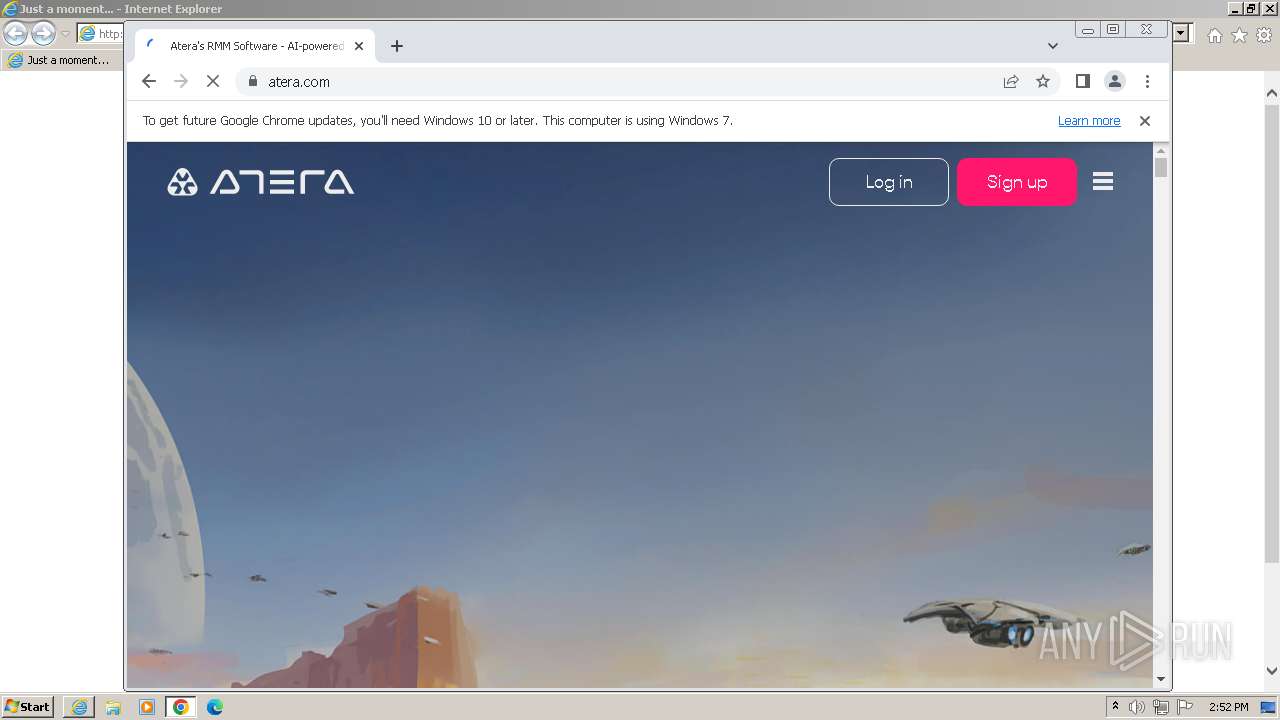
Task: Click the lock icon beside atera.com
Action: [x=252, y=82]
